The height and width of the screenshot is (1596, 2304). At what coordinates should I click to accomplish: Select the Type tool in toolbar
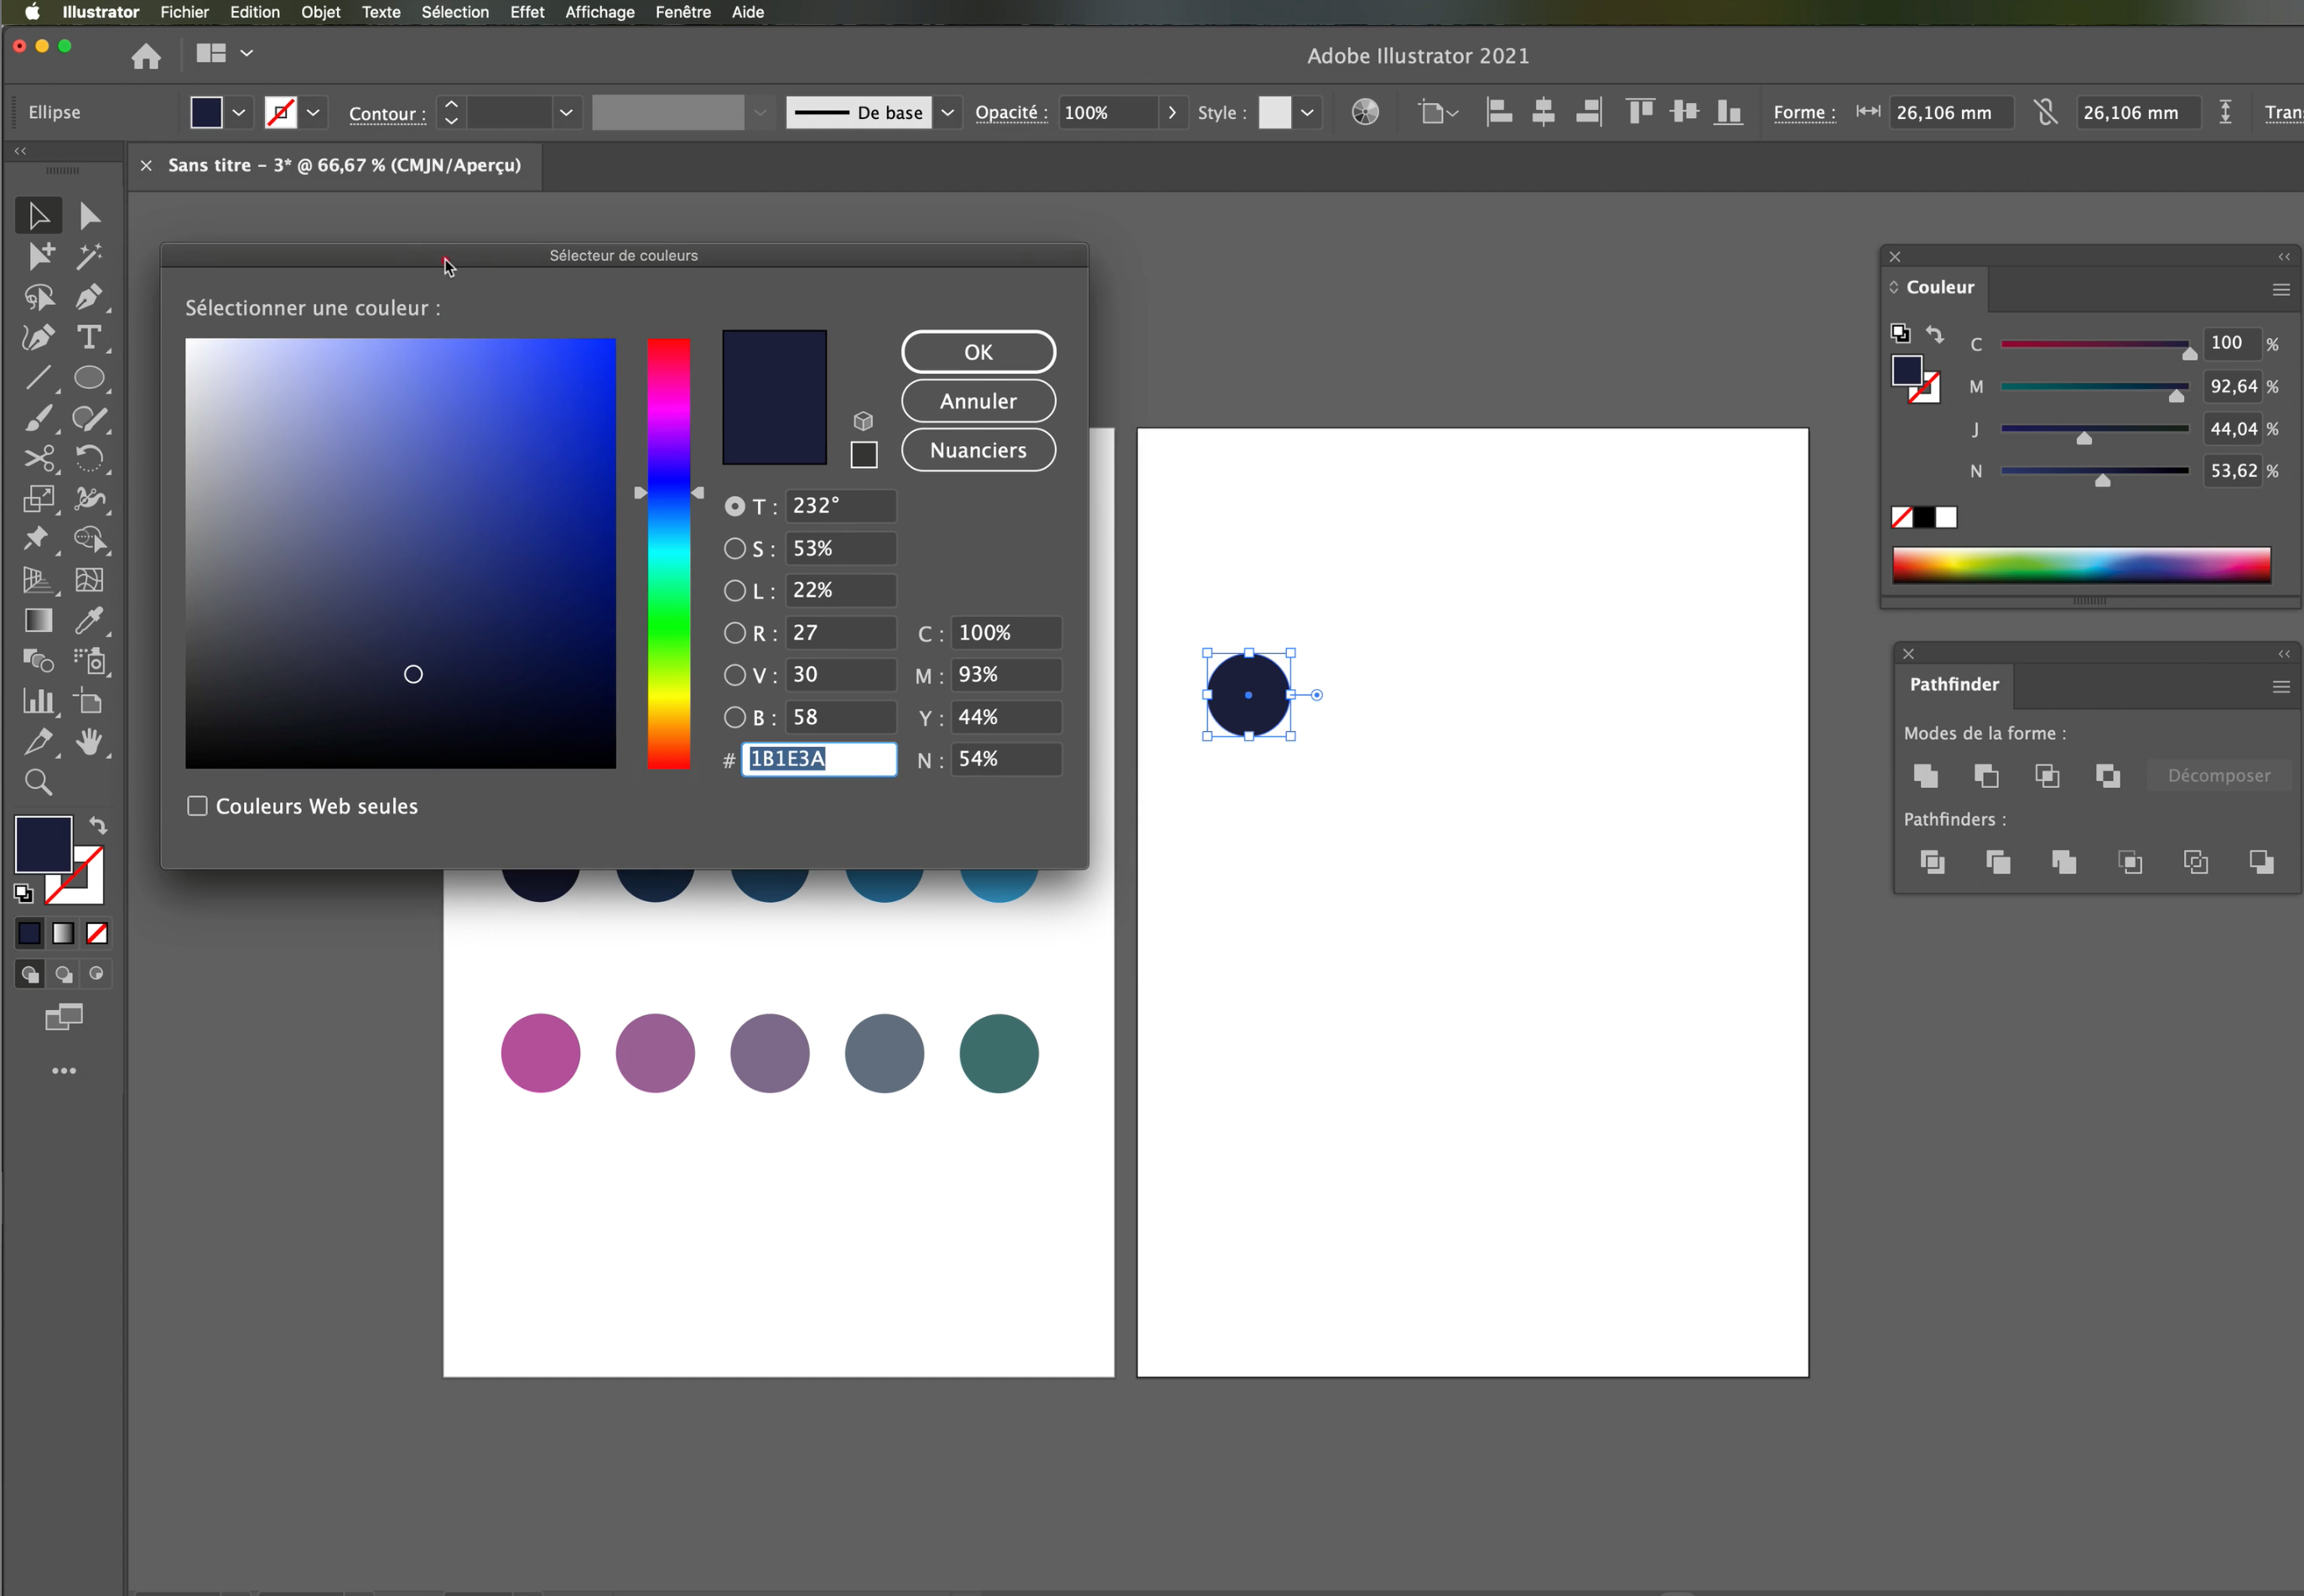tap(89, 338)
